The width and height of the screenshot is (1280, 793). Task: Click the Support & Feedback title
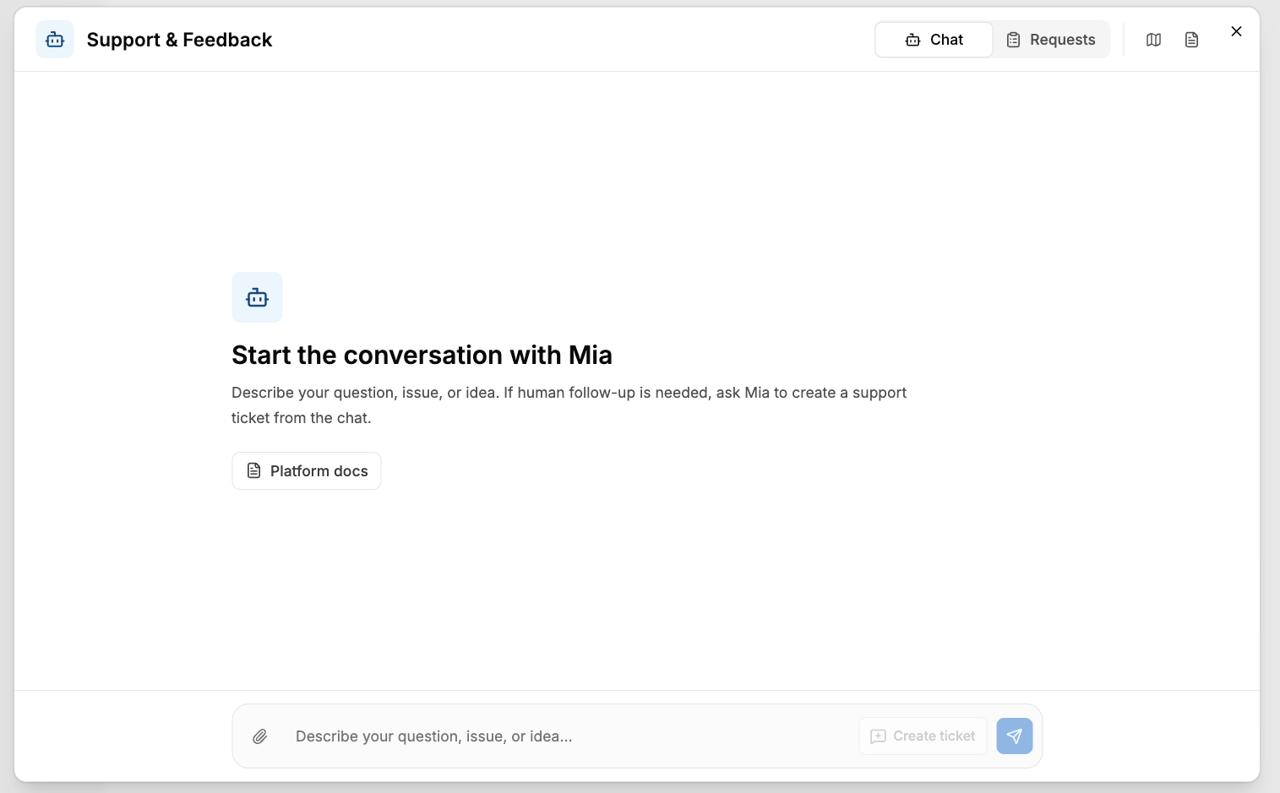click(x=179, y=40)
